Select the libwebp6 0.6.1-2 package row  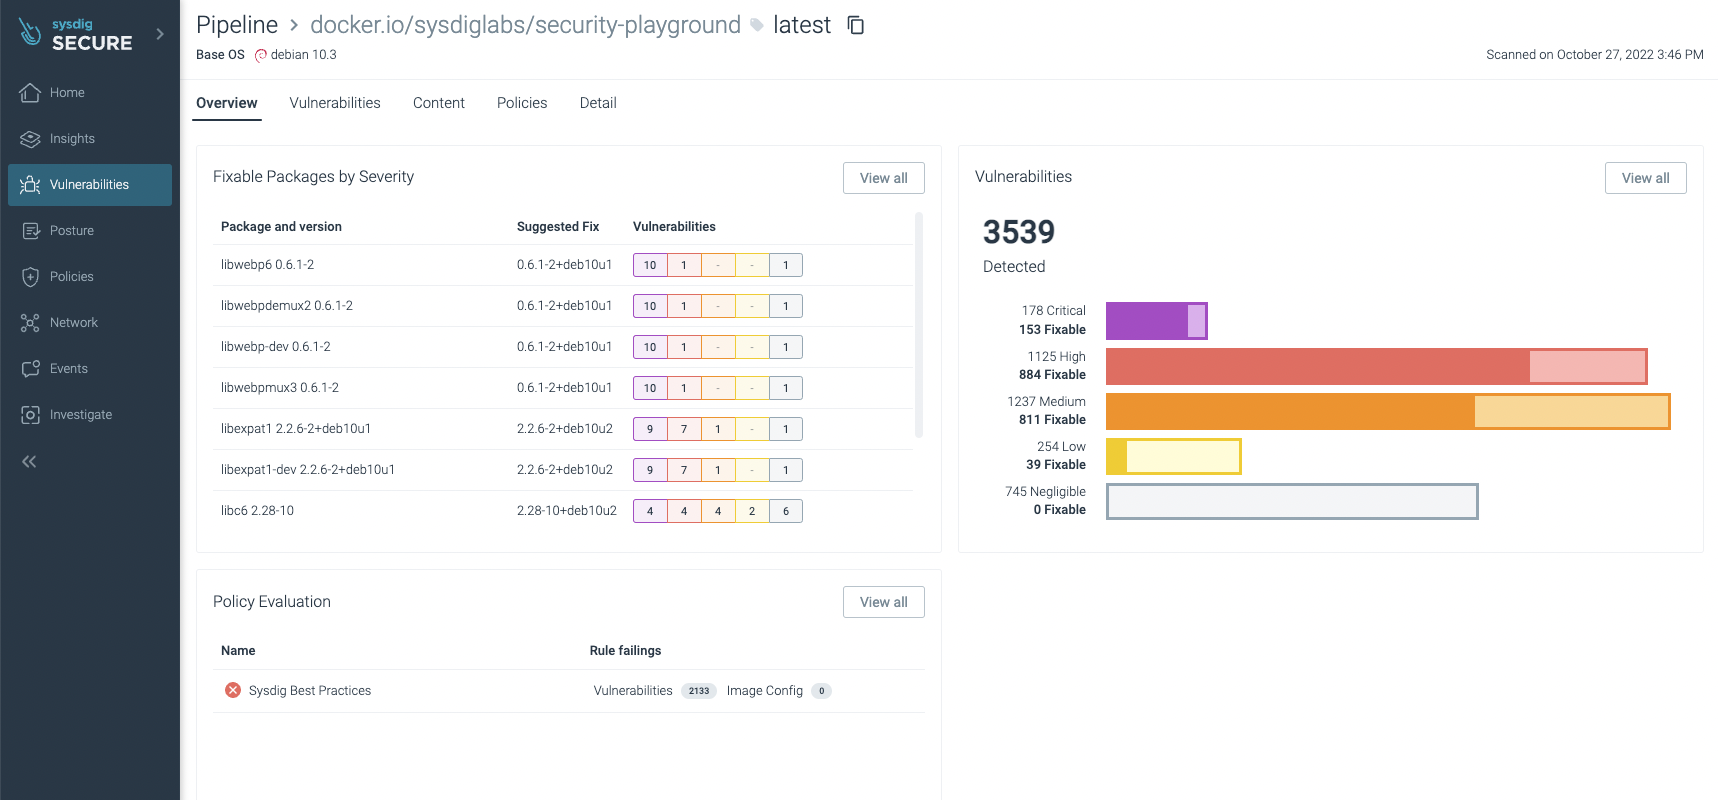point(562,265)
